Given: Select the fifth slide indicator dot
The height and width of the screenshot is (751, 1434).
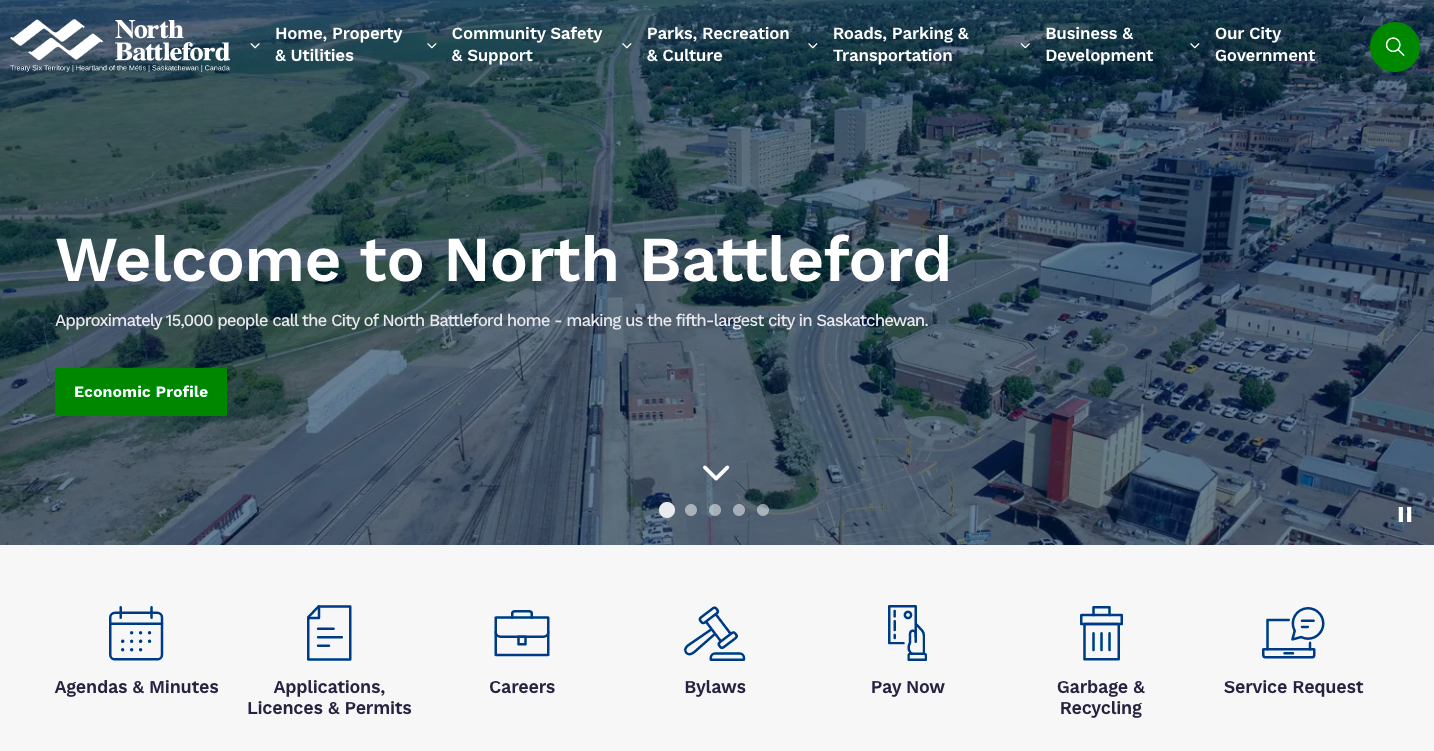Looking at the screenshot, I should coord(763,510).
